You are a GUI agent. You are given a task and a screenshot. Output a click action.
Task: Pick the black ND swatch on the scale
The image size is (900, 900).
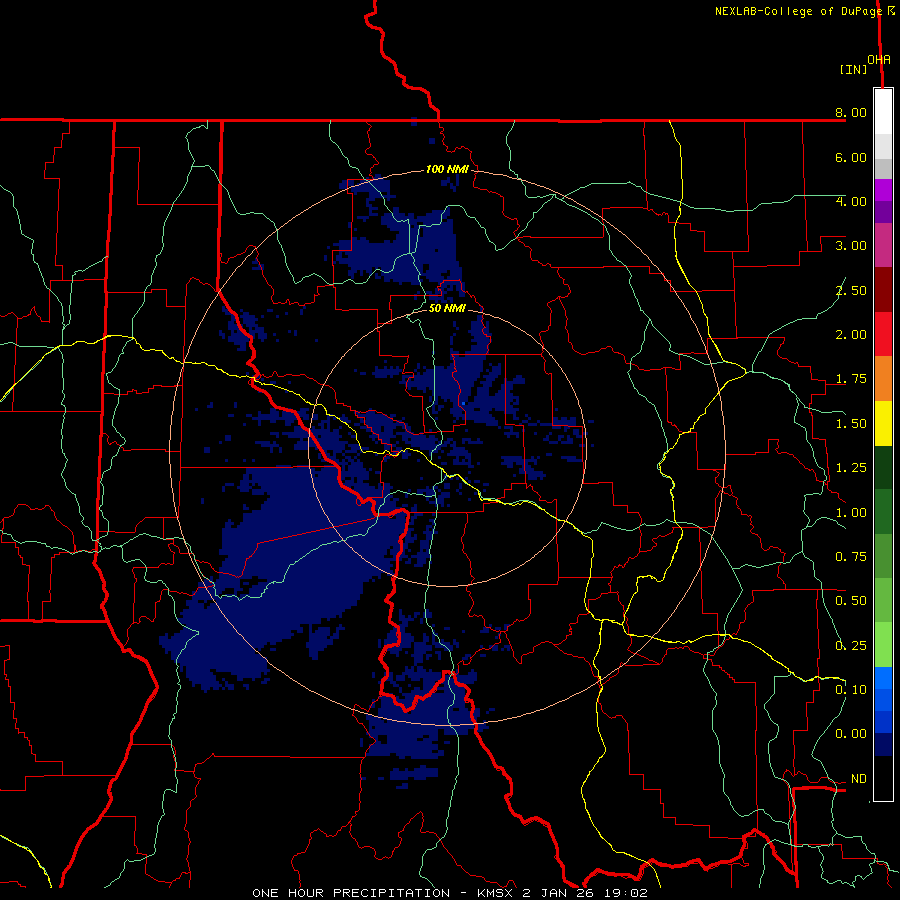883,778
